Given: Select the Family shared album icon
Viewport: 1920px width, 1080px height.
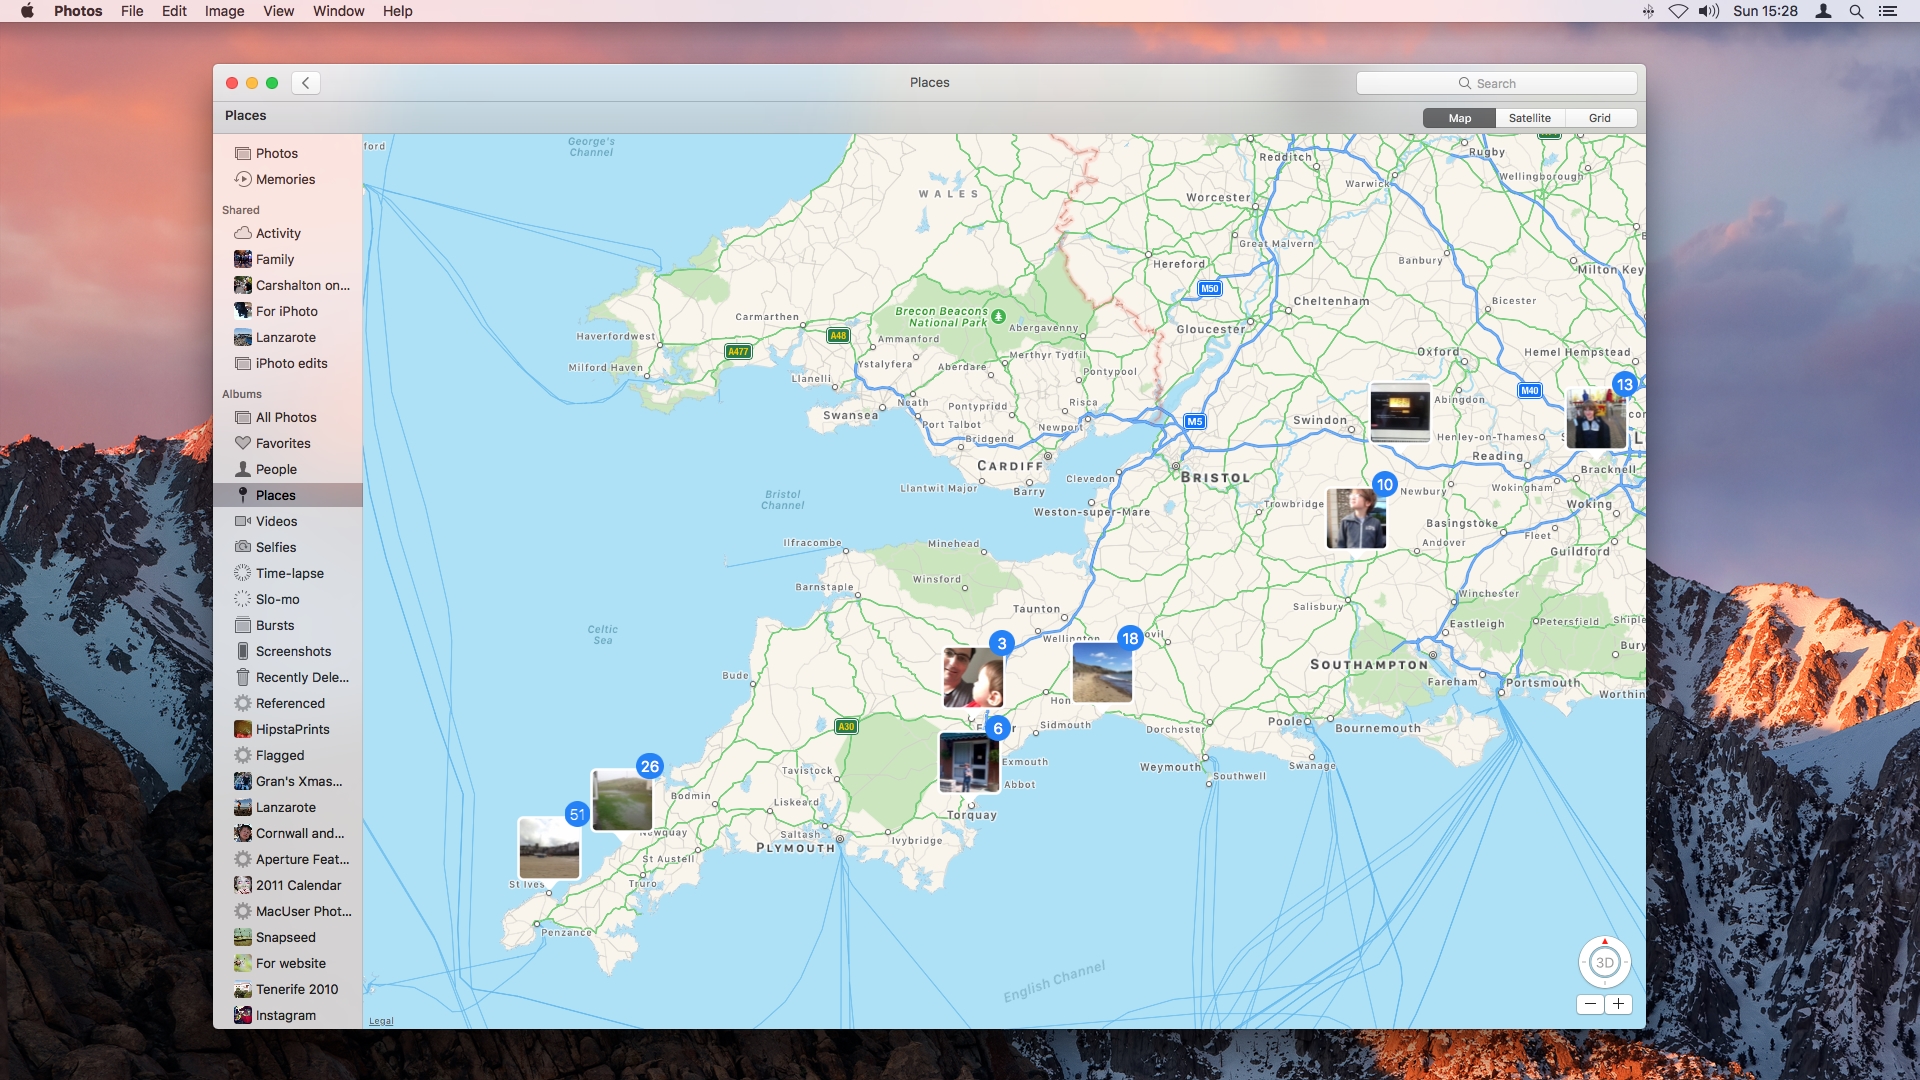Looking at the screenshot, I should 242,259.
